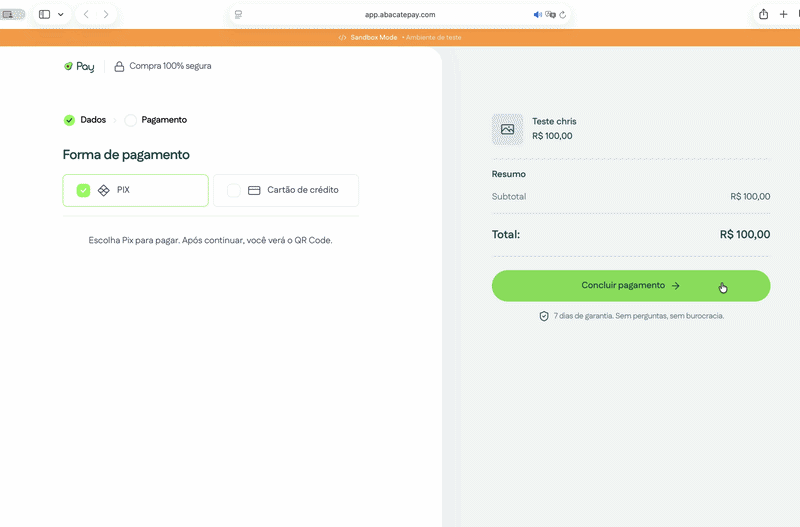Switch to the Pagamento step label

pyautogui.click(x=164, y=120)
